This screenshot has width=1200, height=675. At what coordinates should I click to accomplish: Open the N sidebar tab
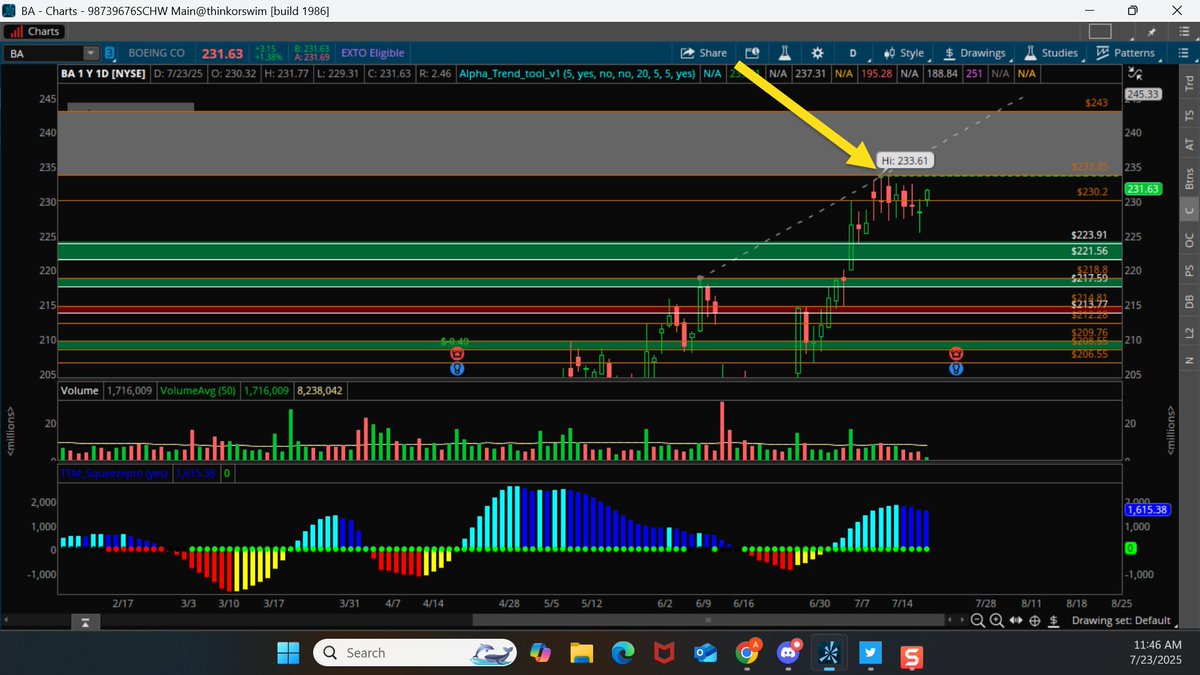pyautogui.click(x=1188, y=359)
